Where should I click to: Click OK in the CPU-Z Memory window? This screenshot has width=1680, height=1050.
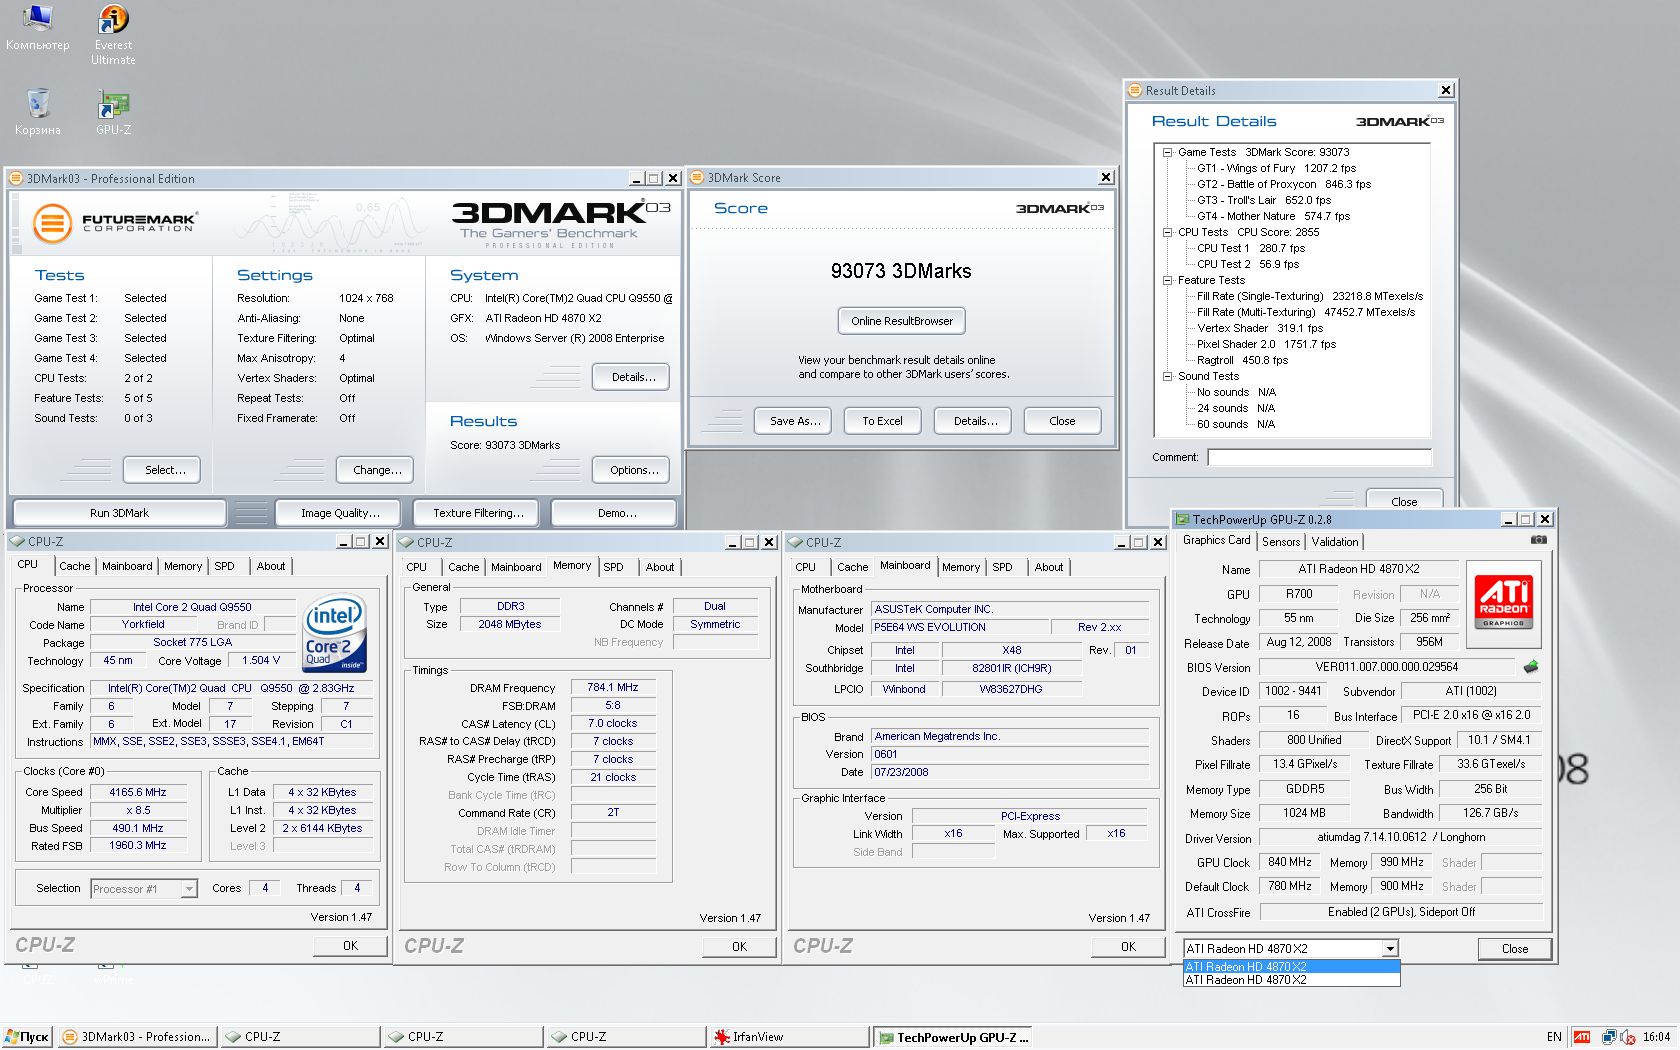[x=739, y=946]
